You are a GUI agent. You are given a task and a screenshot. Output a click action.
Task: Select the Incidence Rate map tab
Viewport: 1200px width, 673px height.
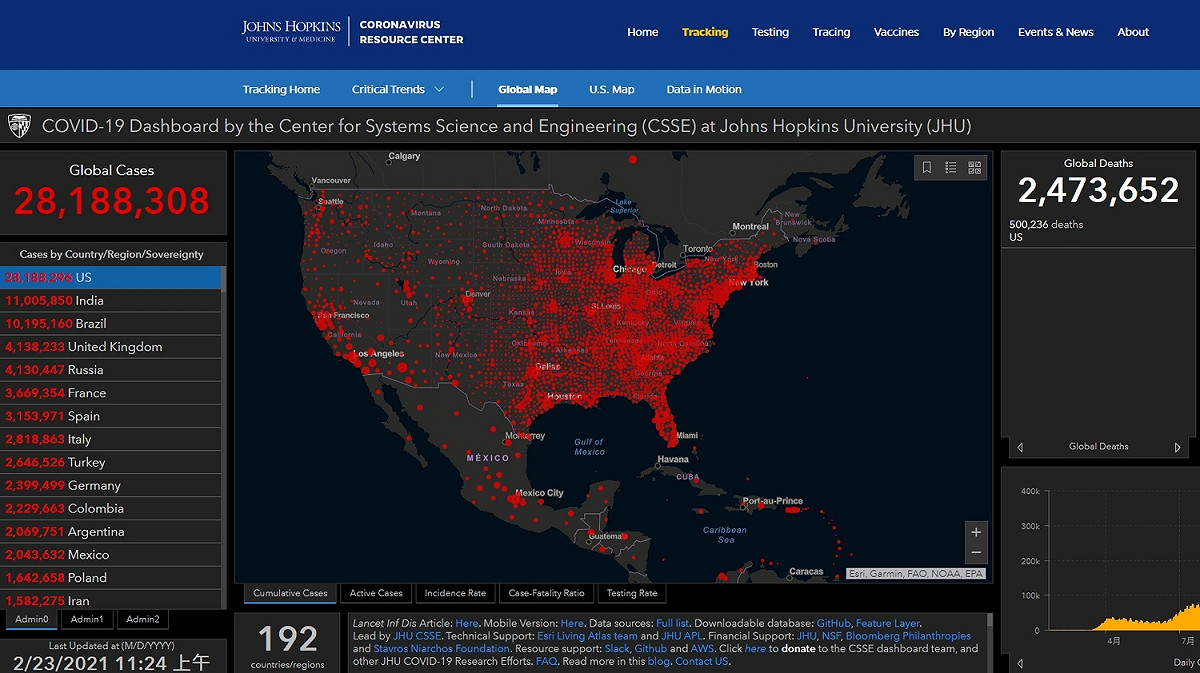(455, 593)
